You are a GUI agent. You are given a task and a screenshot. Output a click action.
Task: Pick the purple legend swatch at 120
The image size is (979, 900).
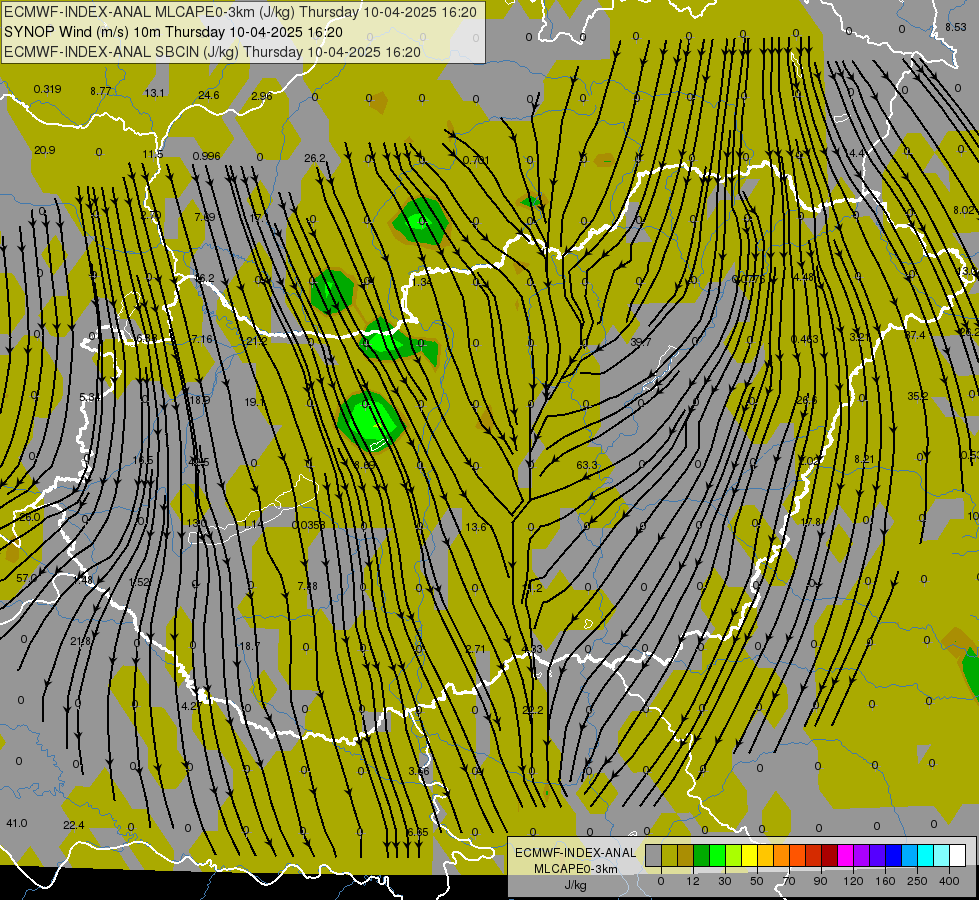click(x=862, y=855)
